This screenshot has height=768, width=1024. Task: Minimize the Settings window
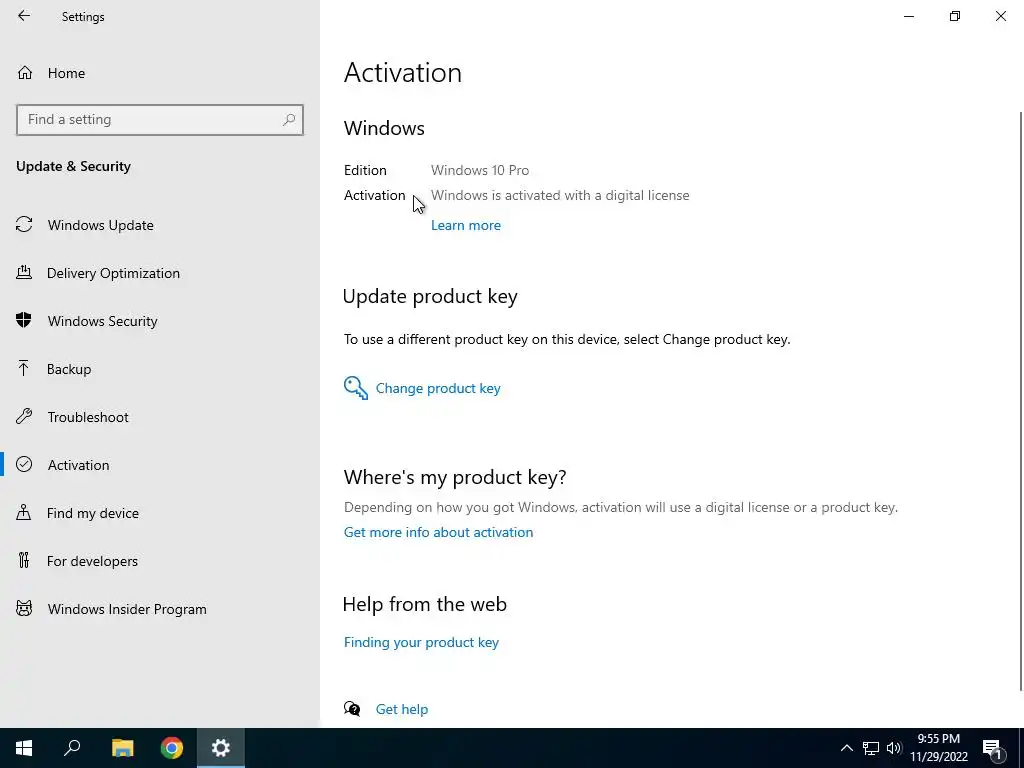(x=908, y=16)
